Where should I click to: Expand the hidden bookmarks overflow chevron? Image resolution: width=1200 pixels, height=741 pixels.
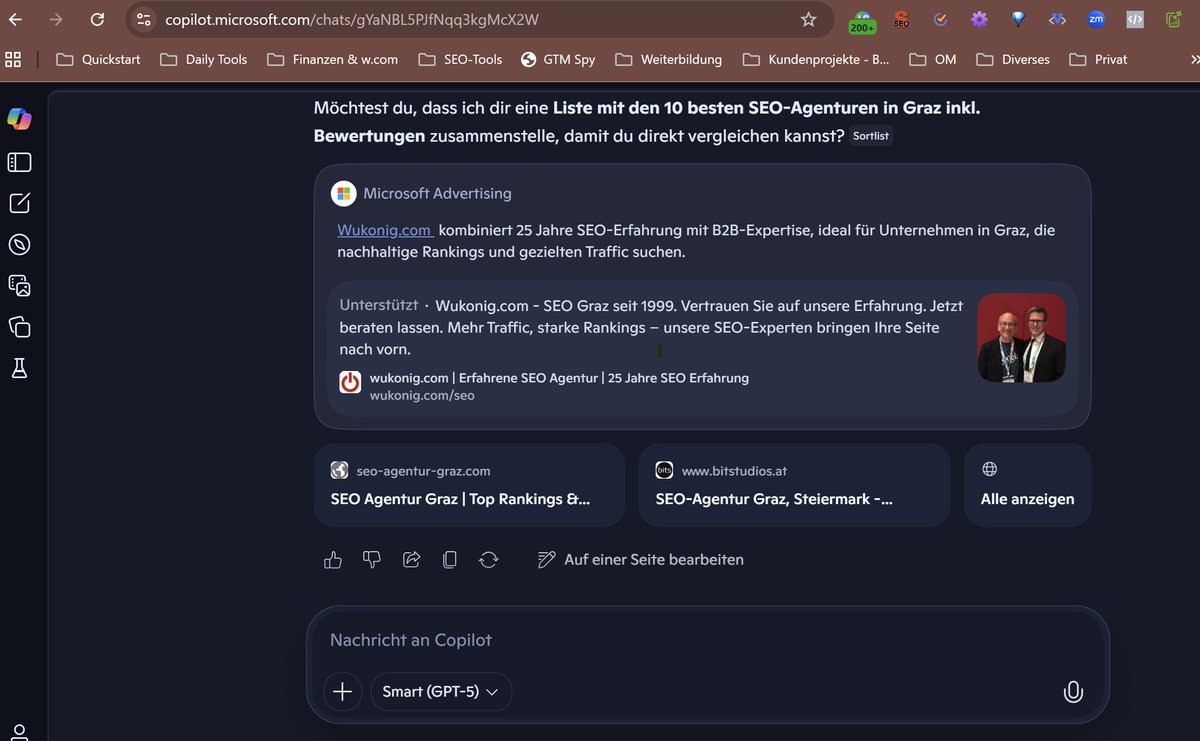[1195, 59]
